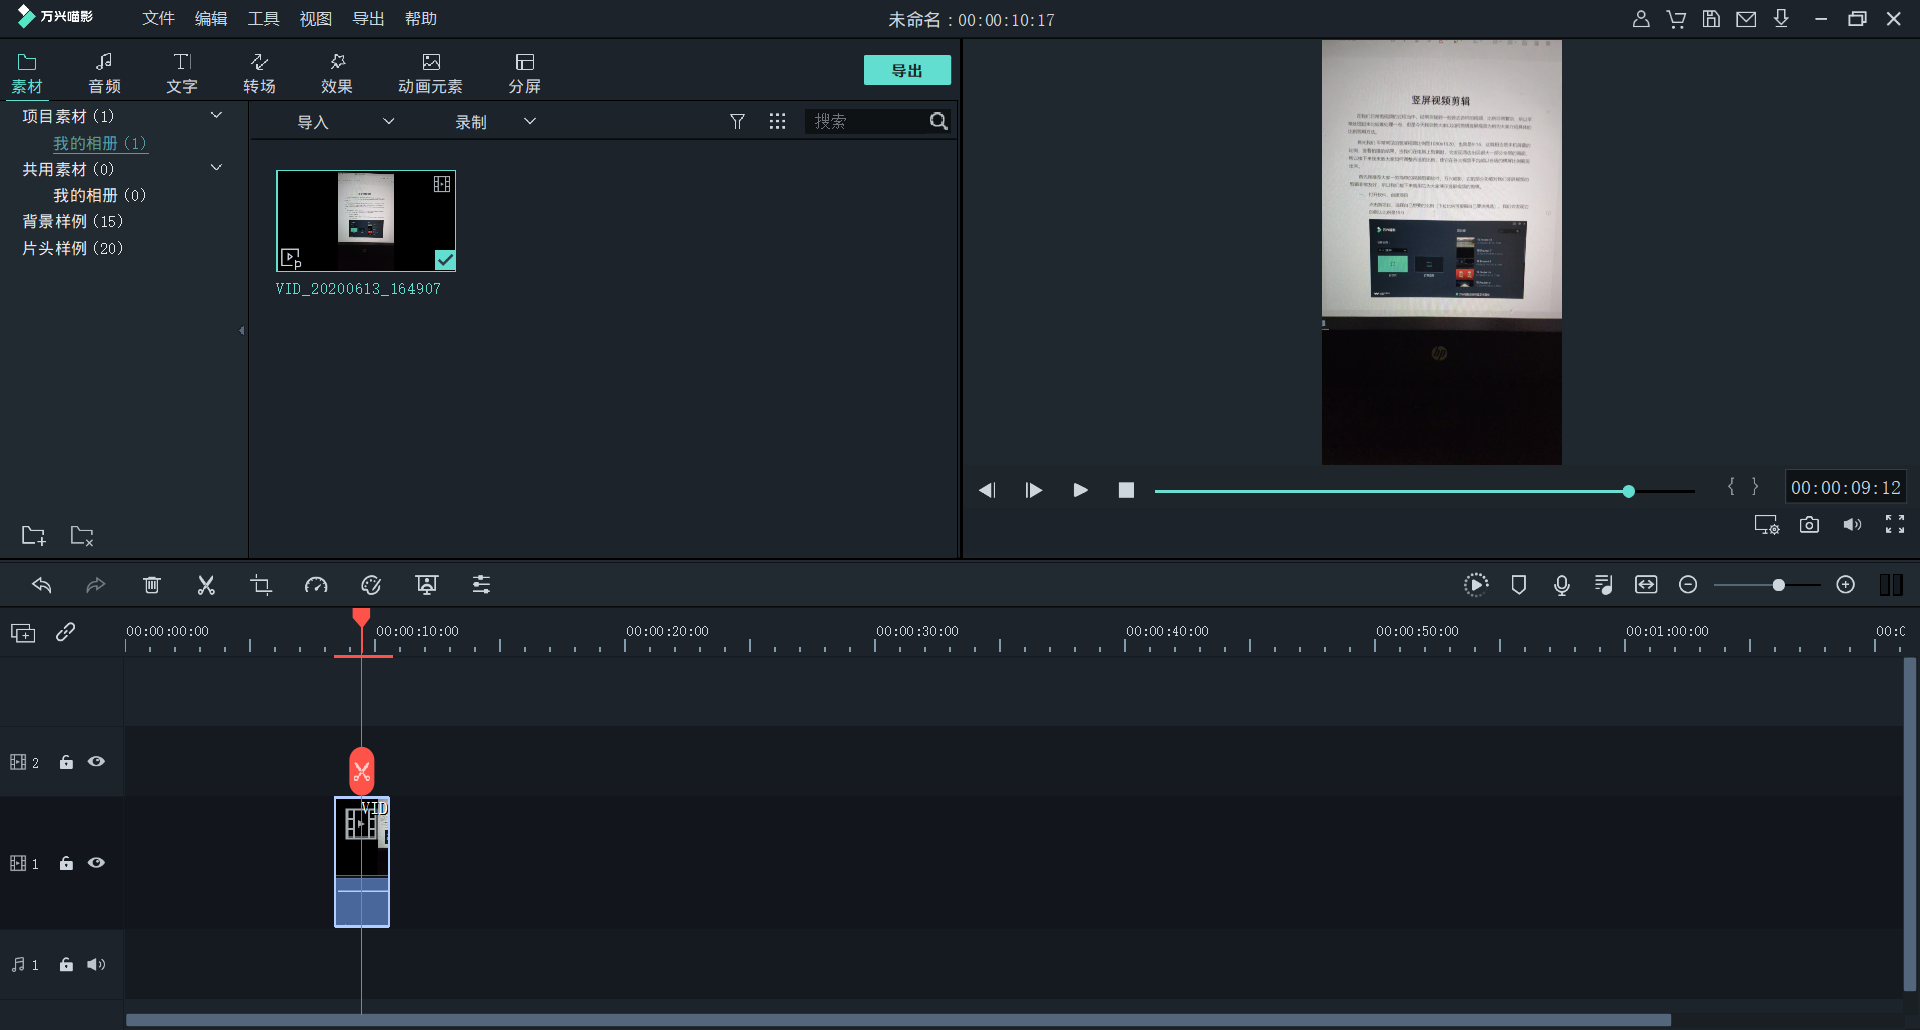1920x1030 pixels.
Task: Open the speed adjustment tool
Action: pyautogui.click(x=316, y=585)
